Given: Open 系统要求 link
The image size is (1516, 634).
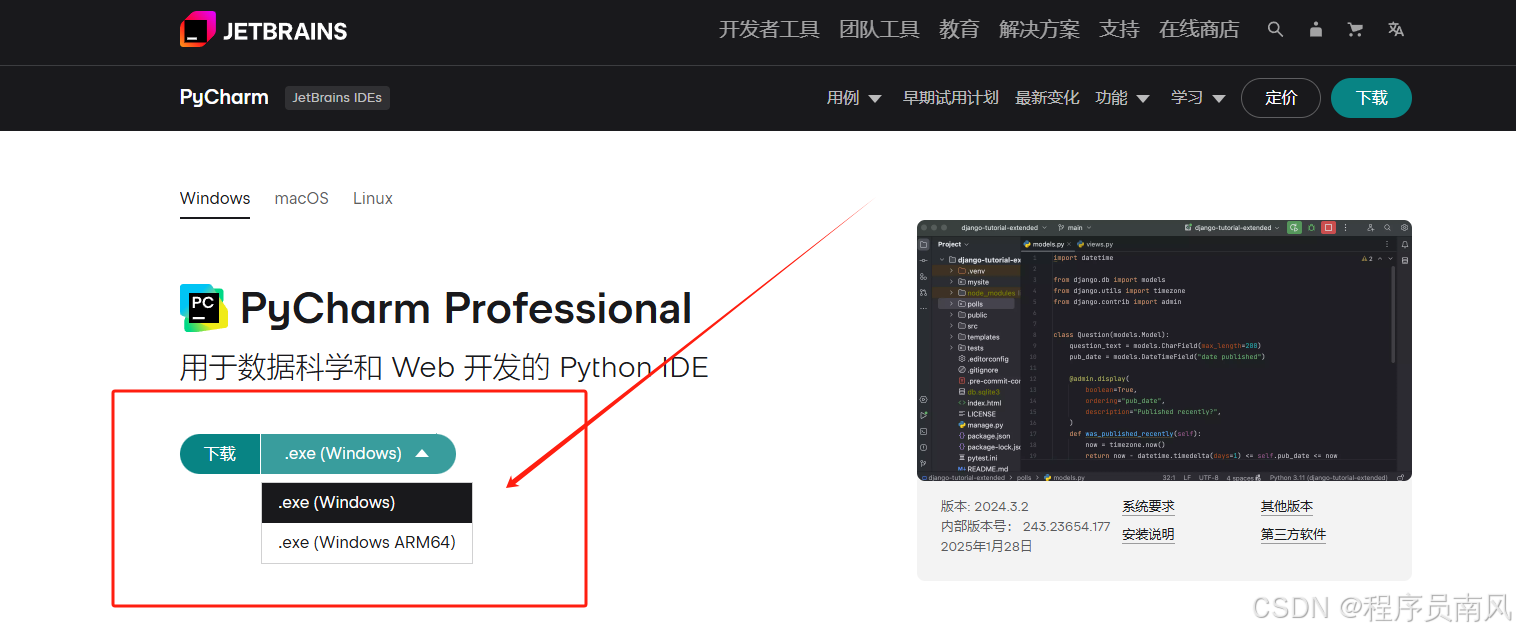Looking at the screenshot, I should [x=1148, y=507].
